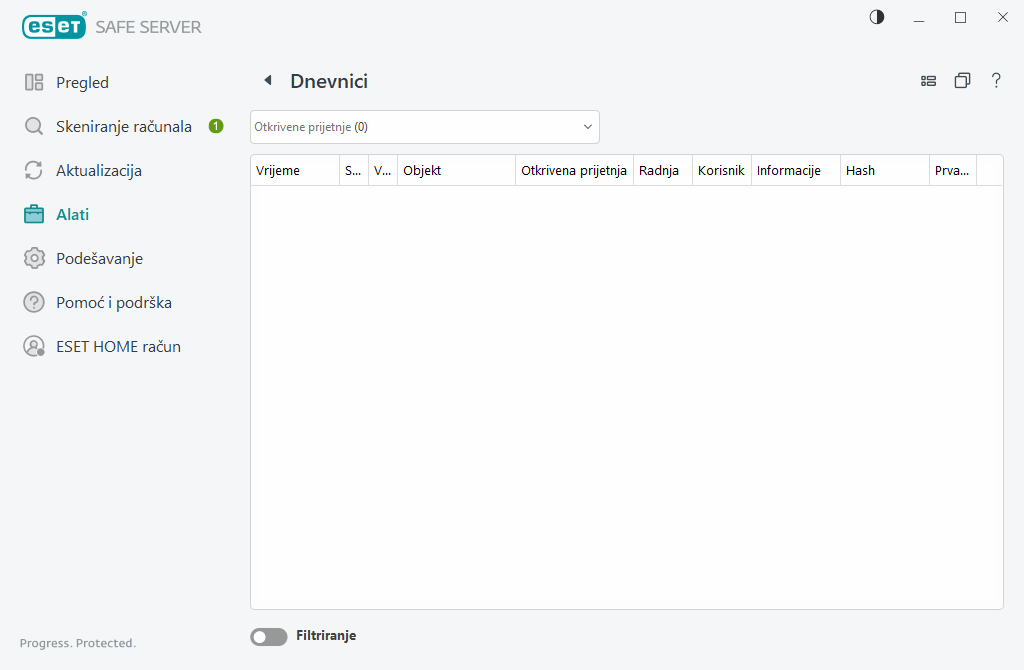The image size is (1024, 670).
Task: Click the help question mark icon
Action: (996, 81)
